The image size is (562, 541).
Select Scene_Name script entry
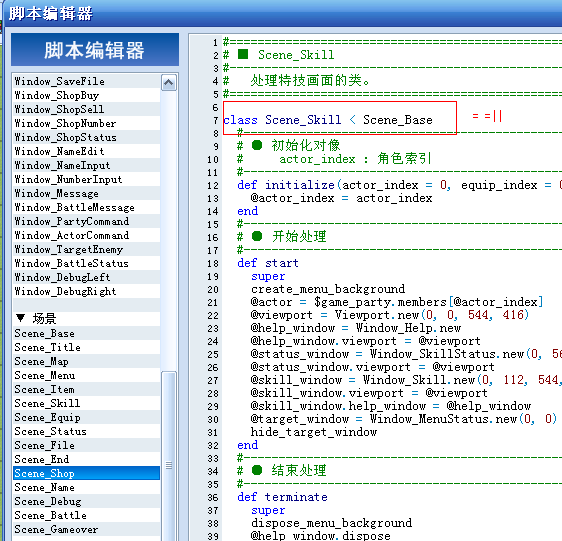tap(86, 487)
